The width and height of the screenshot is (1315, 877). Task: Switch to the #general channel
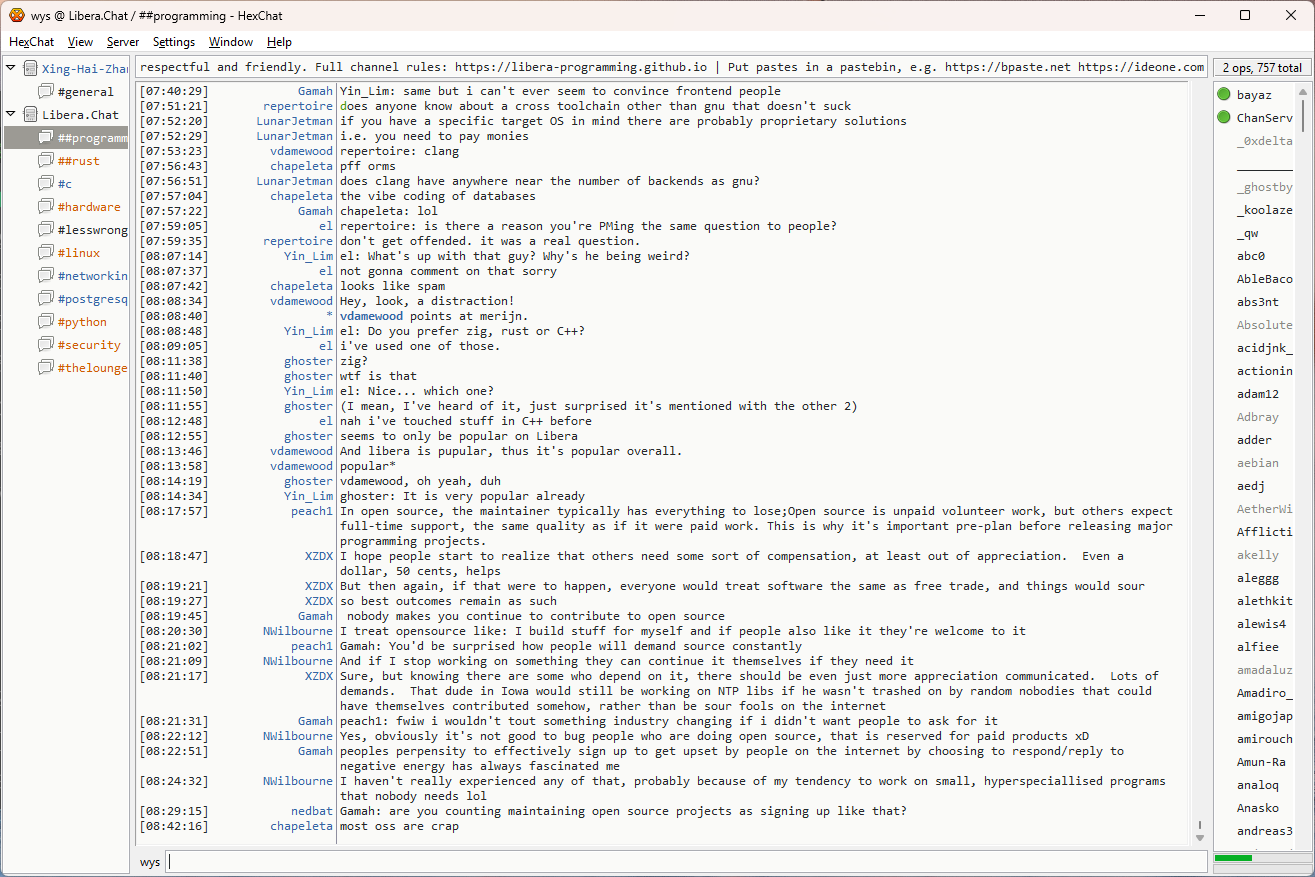(x=86, y=92)
